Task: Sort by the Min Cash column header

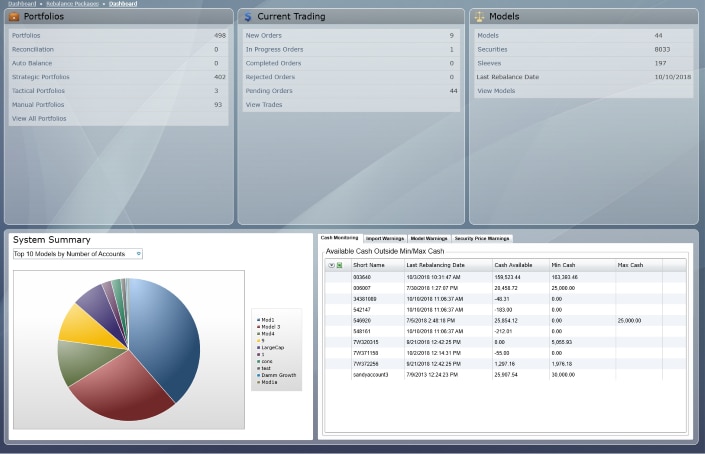Action: pos(582,265)
